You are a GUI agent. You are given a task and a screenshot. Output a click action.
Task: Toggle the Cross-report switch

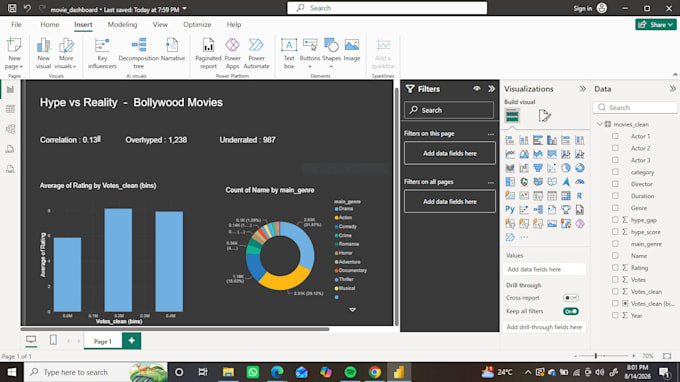pyautogui.click(x=571, y=298)
